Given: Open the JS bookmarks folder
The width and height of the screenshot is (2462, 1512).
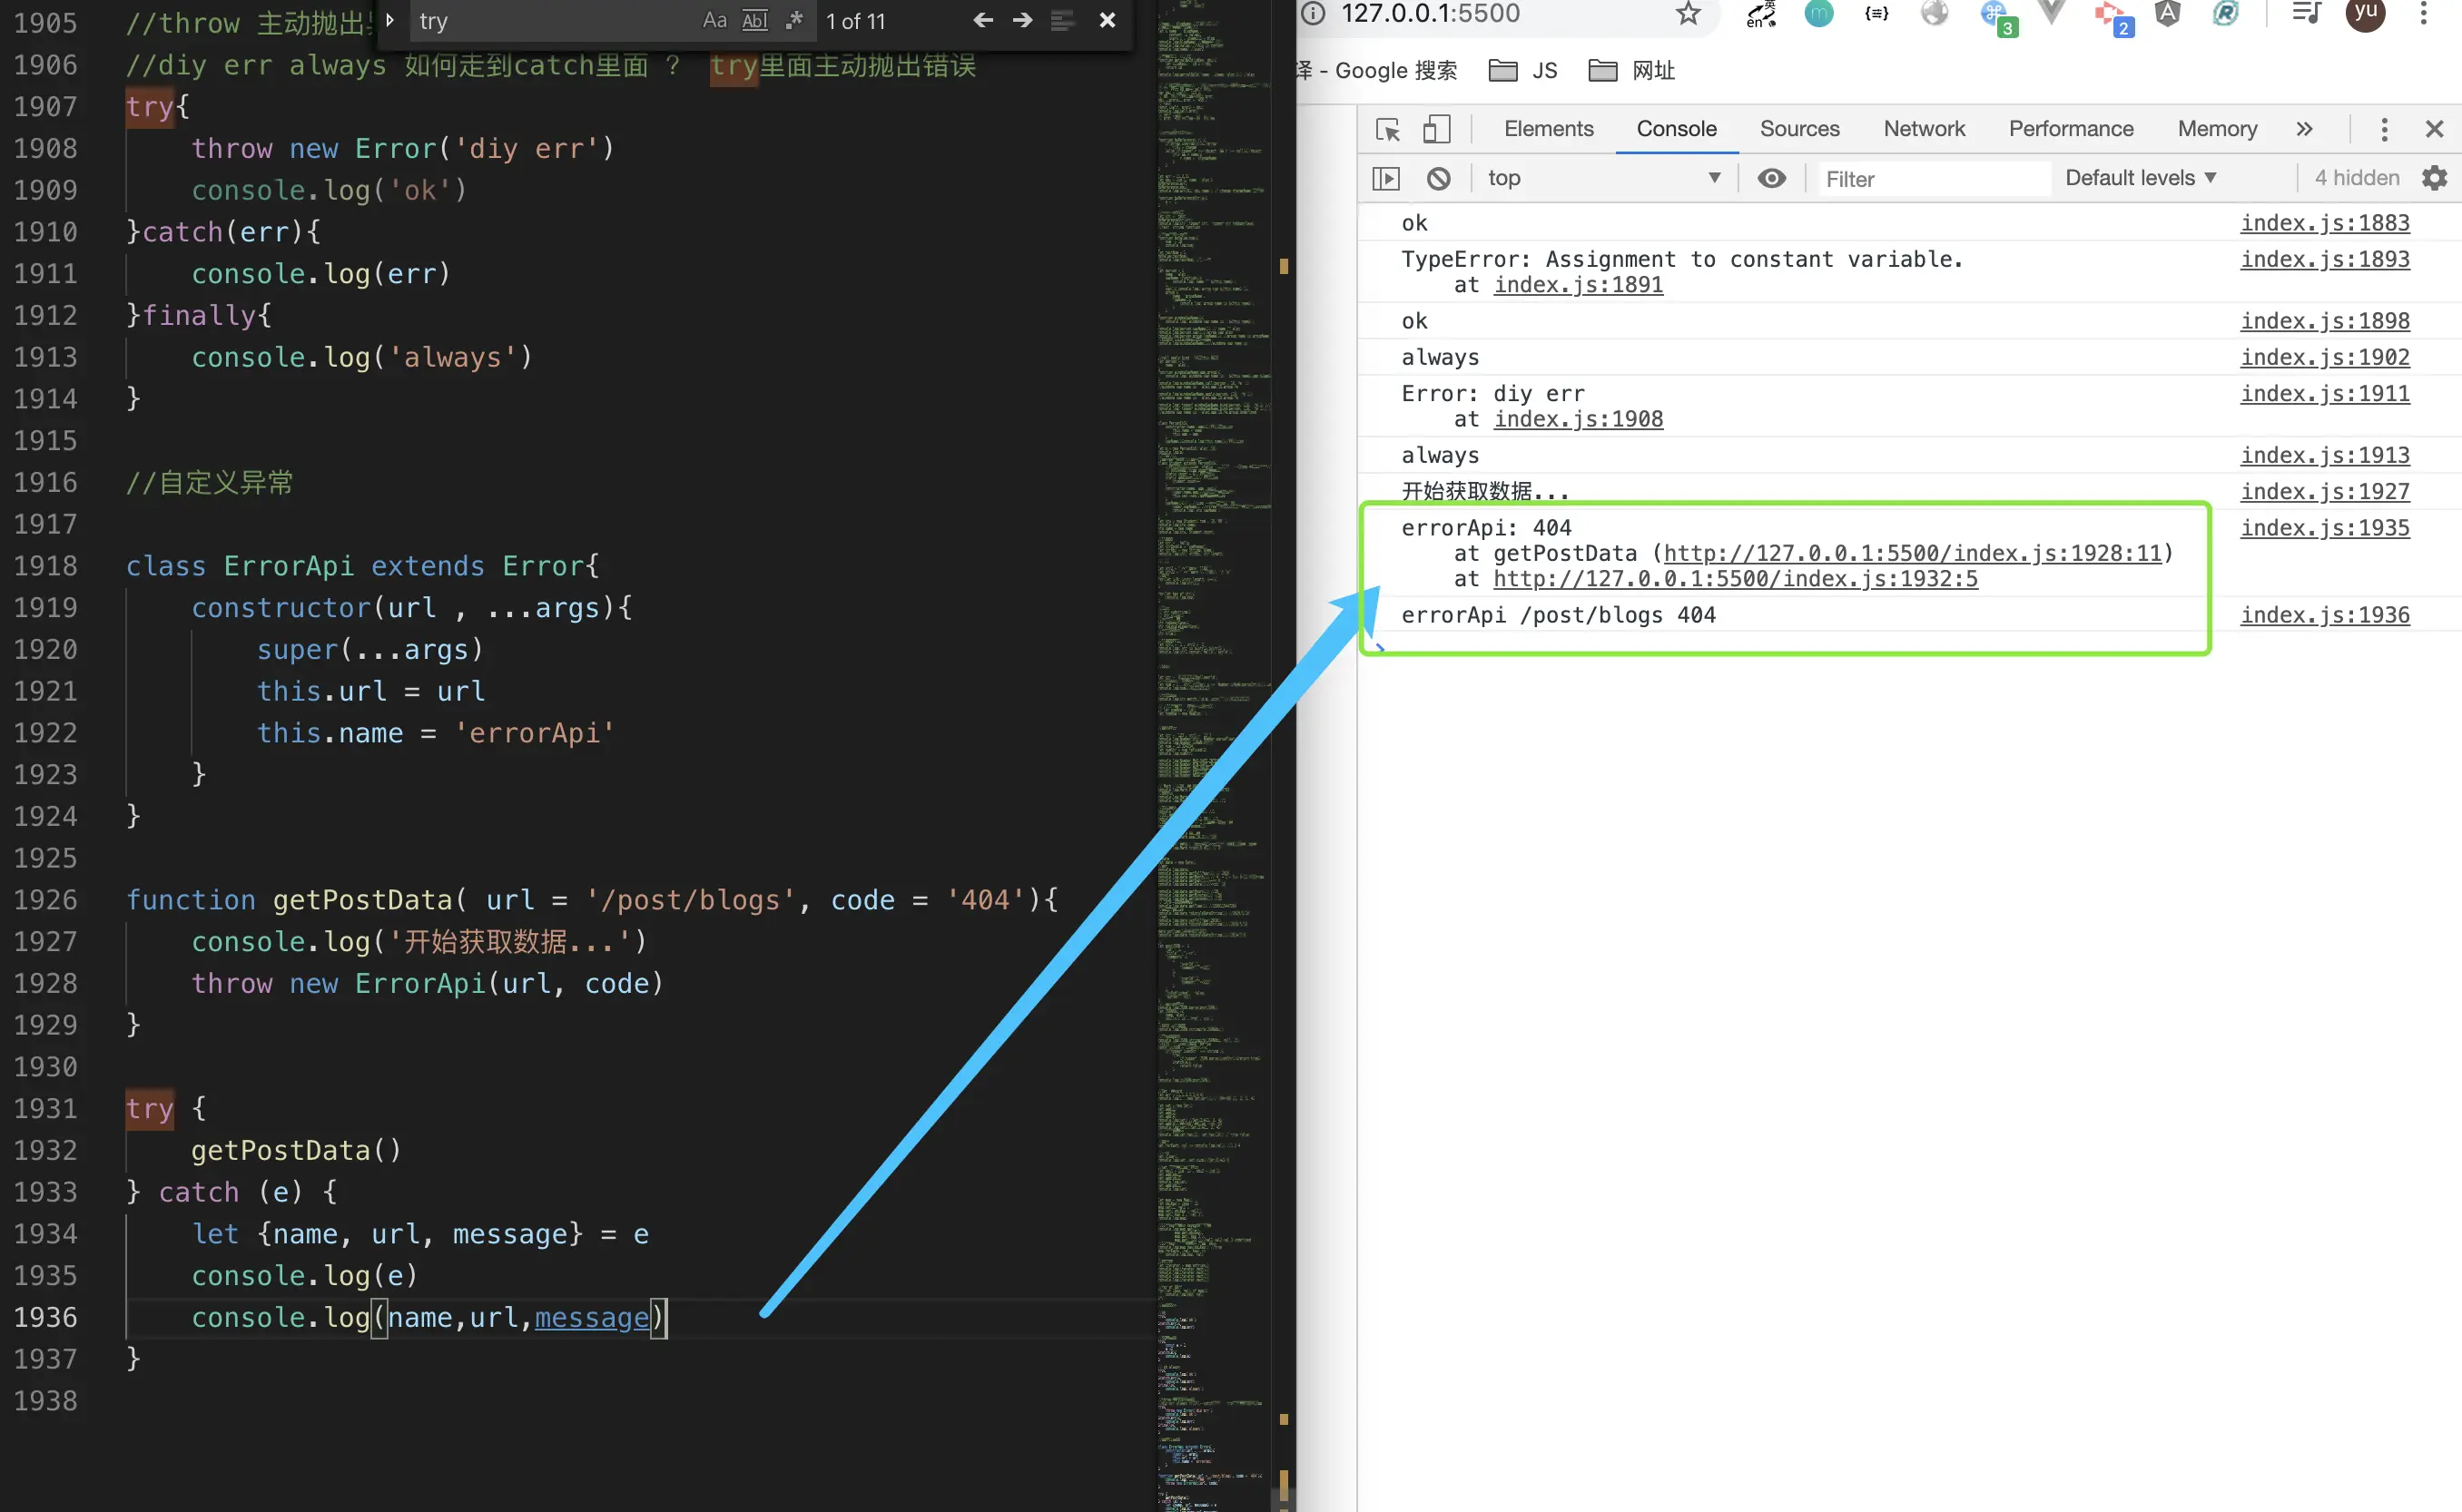Looking at the screenshot, I should click(x=1523, y=70).
